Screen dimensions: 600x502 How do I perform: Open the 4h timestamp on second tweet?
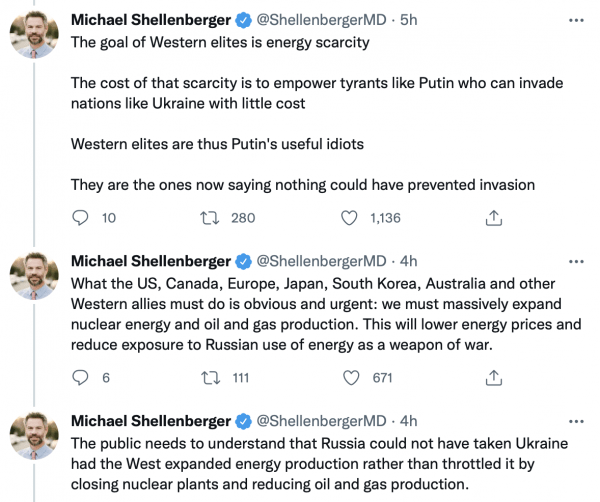click(x=408, y=261)
